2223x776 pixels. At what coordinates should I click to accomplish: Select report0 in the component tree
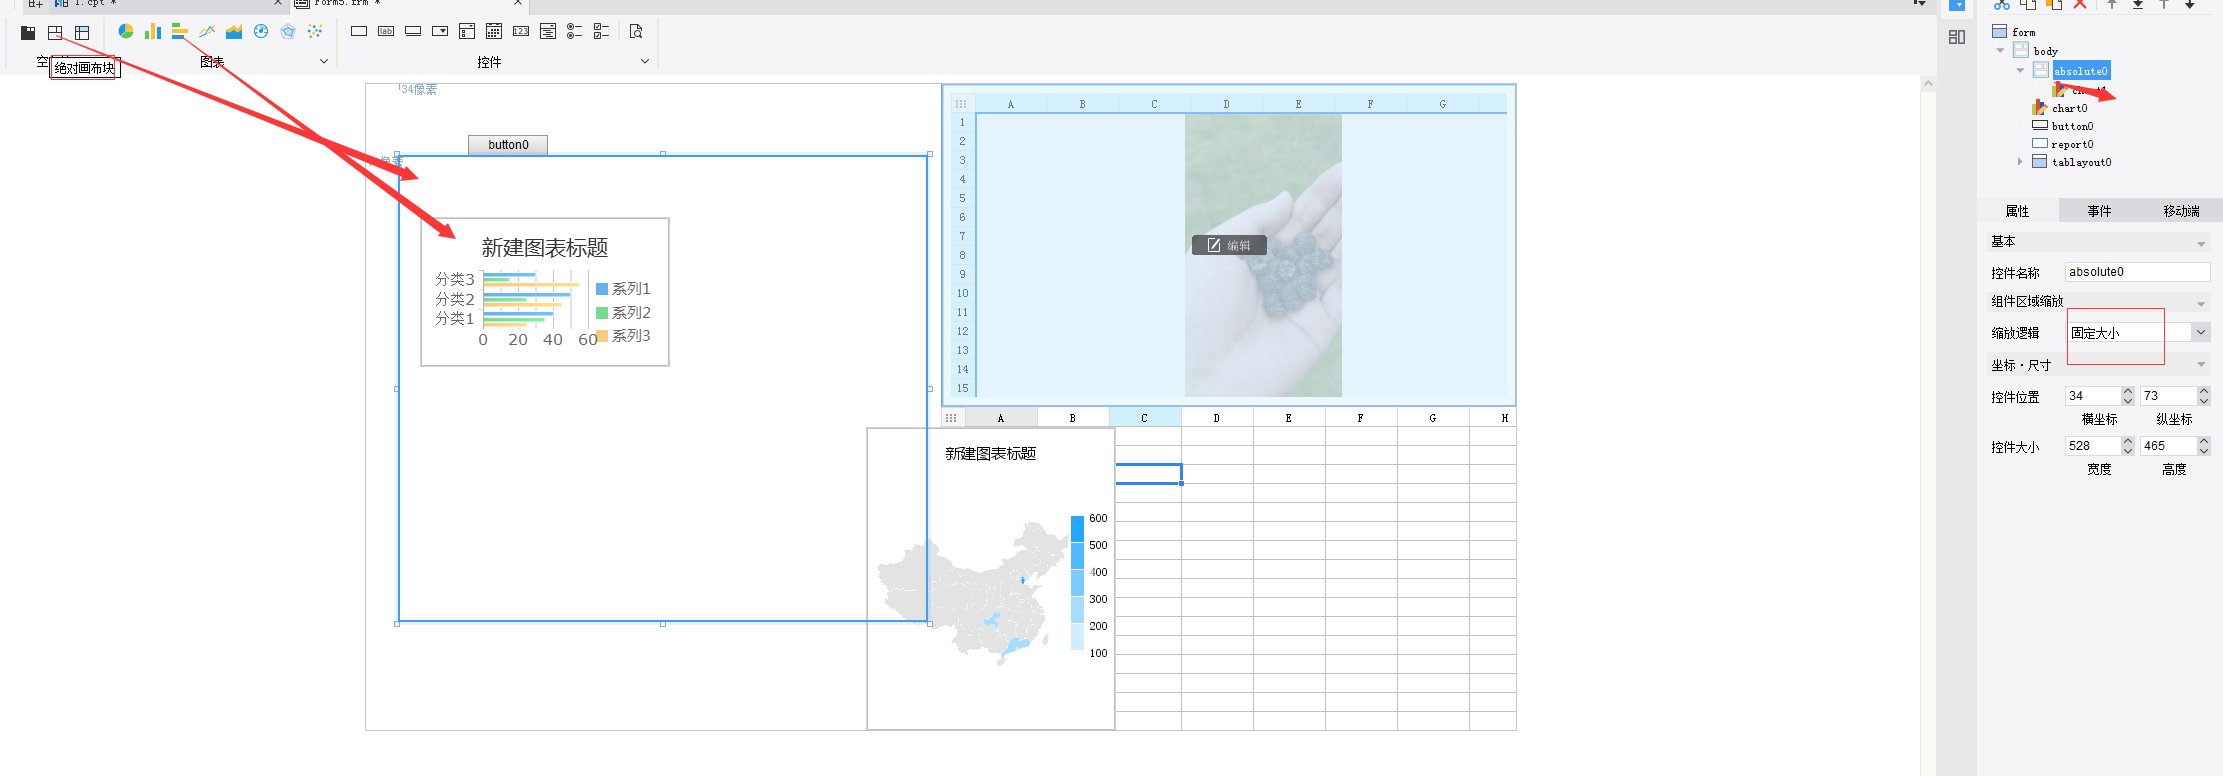(x=2072, y=144)
